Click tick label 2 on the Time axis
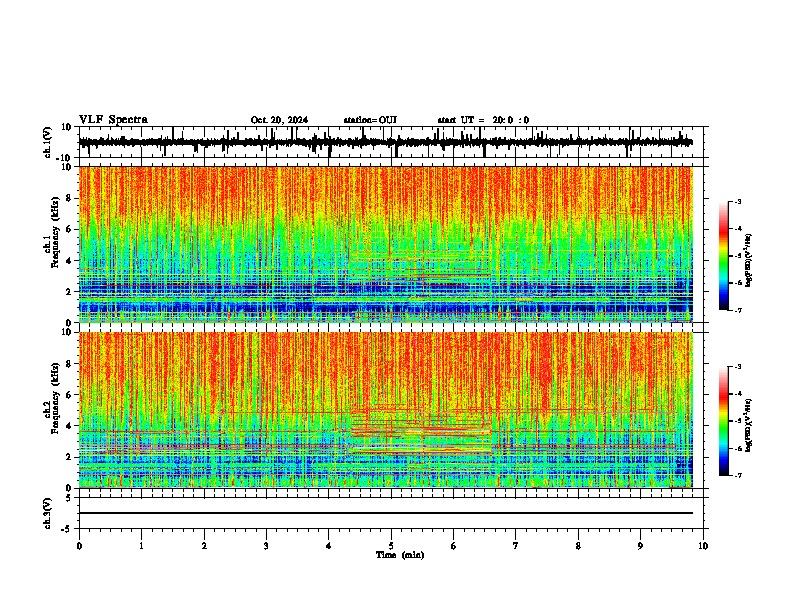Image resolution: width=792 pixels, height=612 pixels. [204, 546]
